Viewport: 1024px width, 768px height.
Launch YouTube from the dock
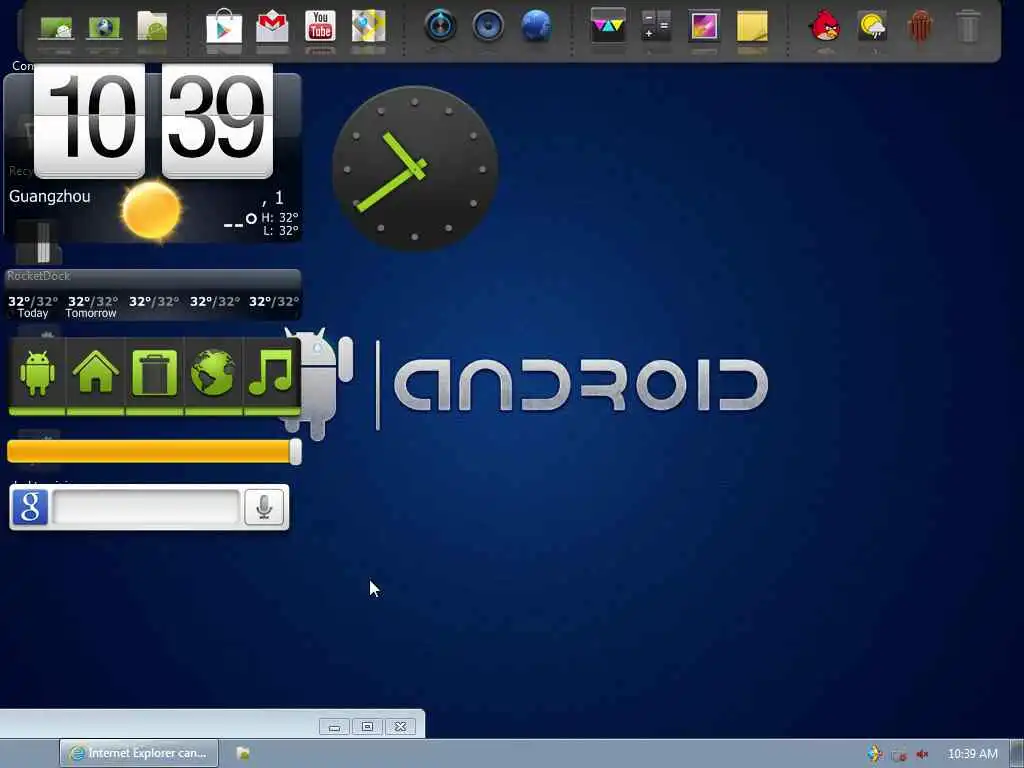(x=320, y=26)
